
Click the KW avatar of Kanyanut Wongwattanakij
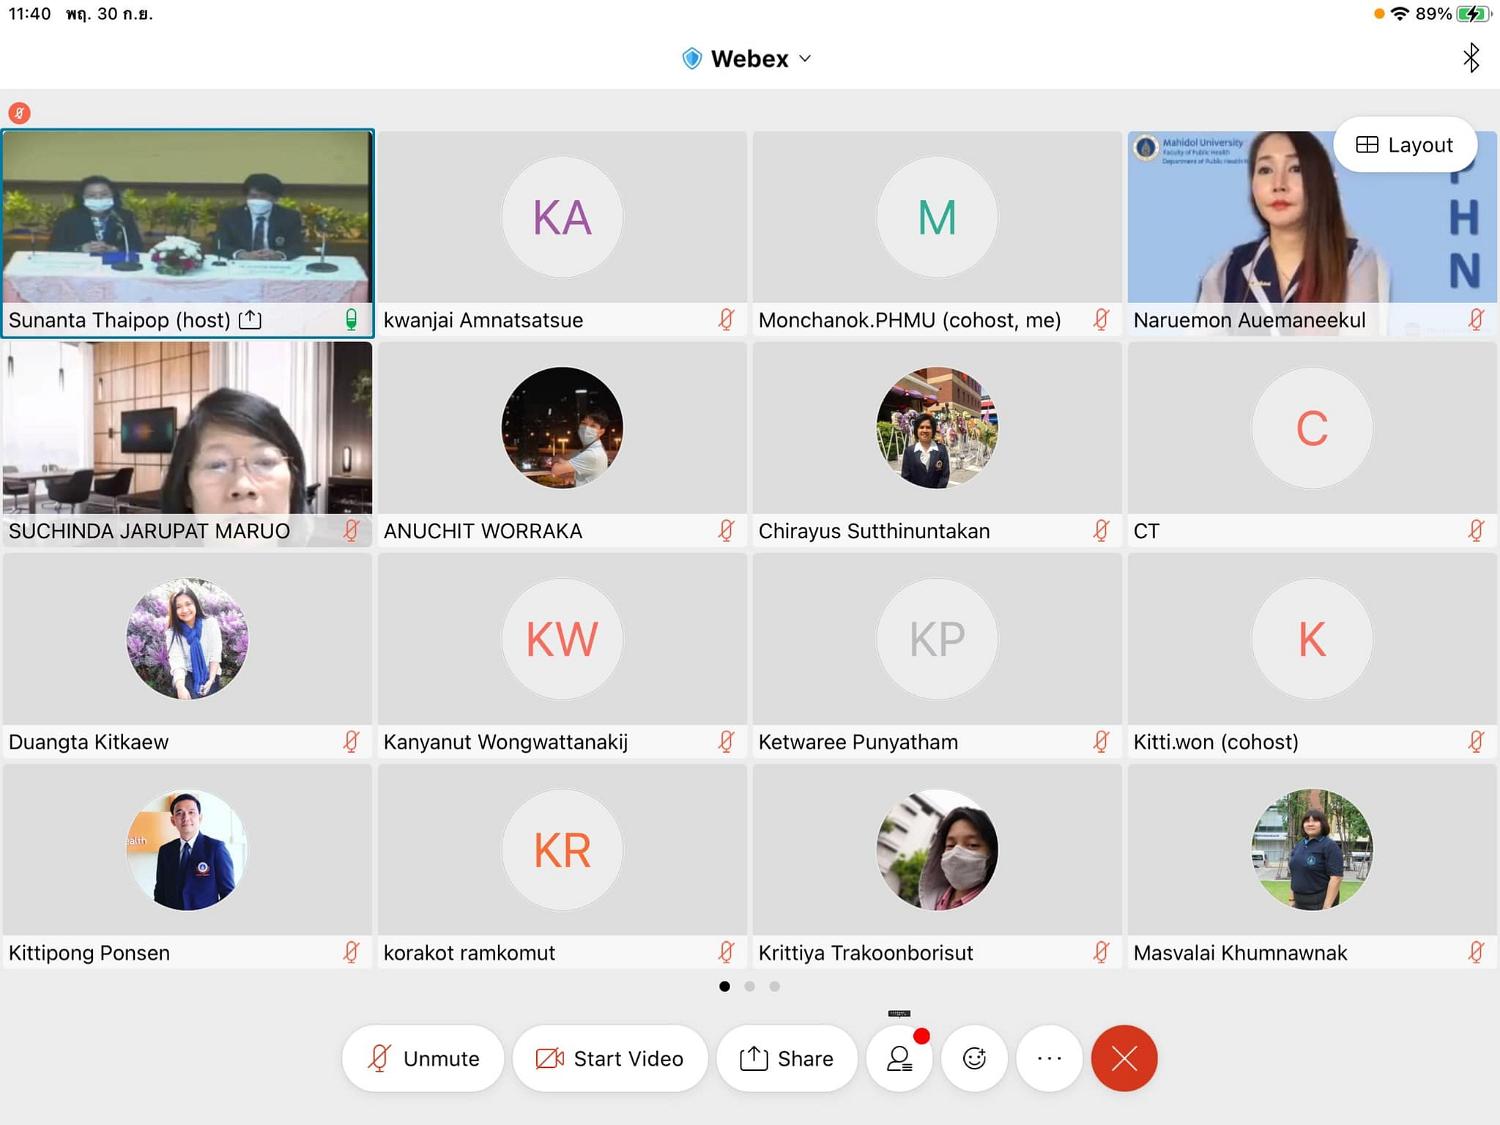point(562,639)
